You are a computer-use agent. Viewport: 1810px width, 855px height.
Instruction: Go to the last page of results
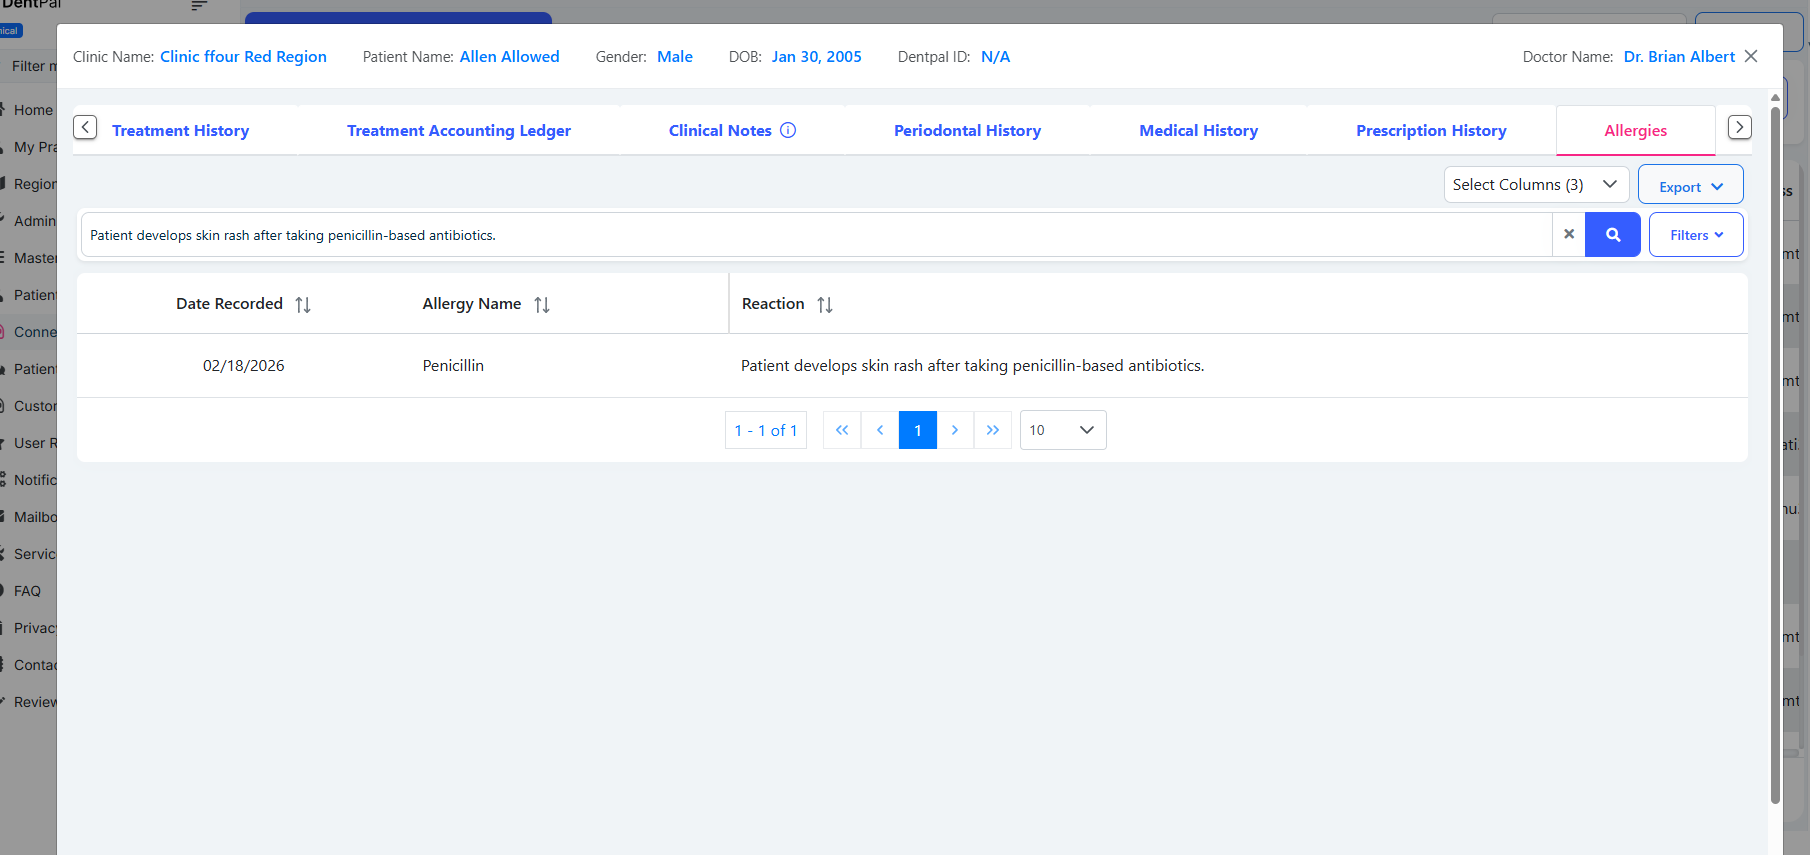992,430
